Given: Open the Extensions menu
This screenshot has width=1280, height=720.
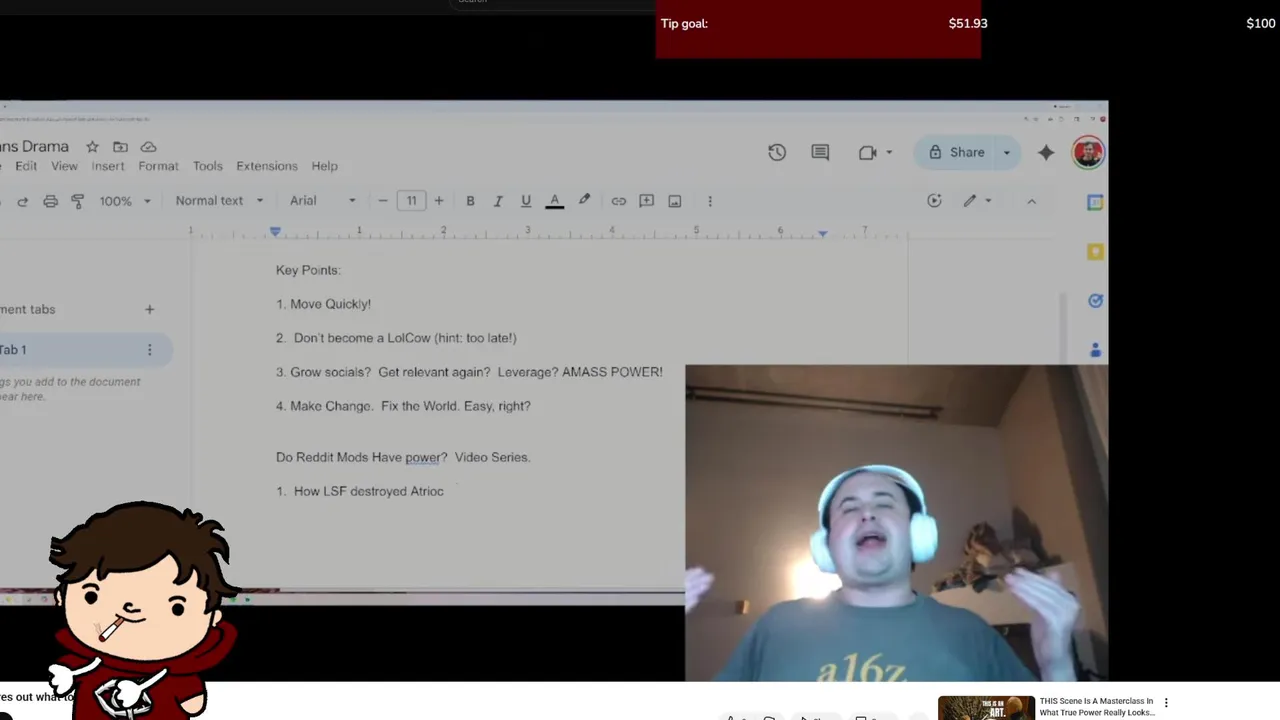Looking at the screenshot, I should coord(266,166).
